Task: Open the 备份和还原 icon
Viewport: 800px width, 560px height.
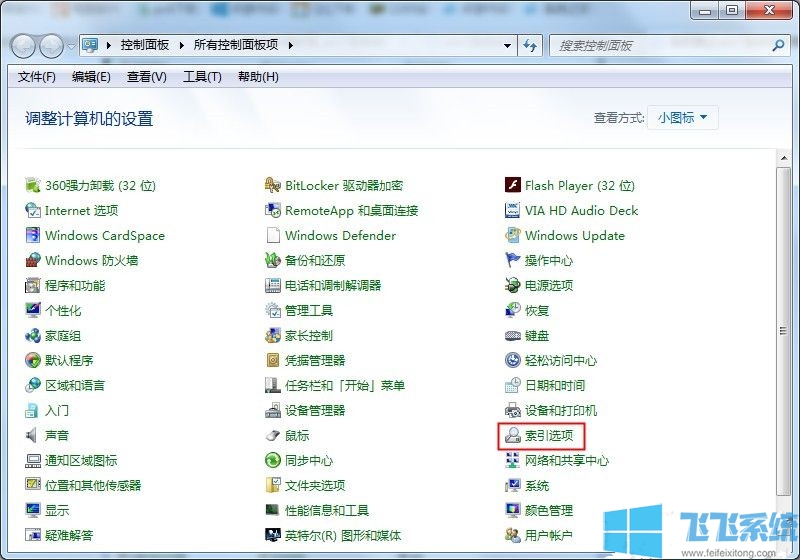Action: click(273, 260)
